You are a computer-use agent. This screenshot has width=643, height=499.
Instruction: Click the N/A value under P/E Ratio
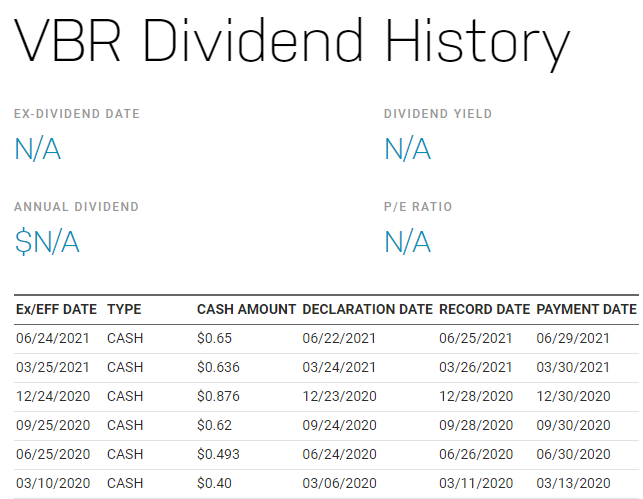[x=408, y=242]
